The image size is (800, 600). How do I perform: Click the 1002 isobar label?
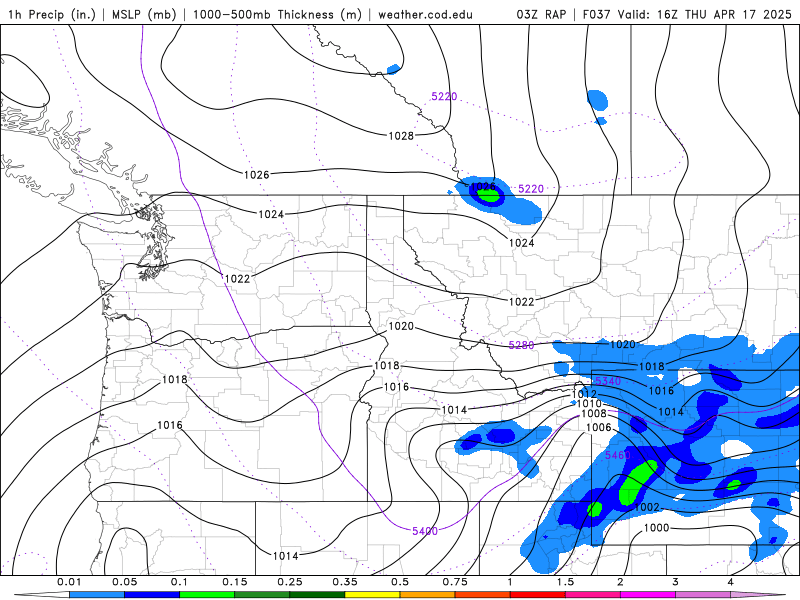647,507
